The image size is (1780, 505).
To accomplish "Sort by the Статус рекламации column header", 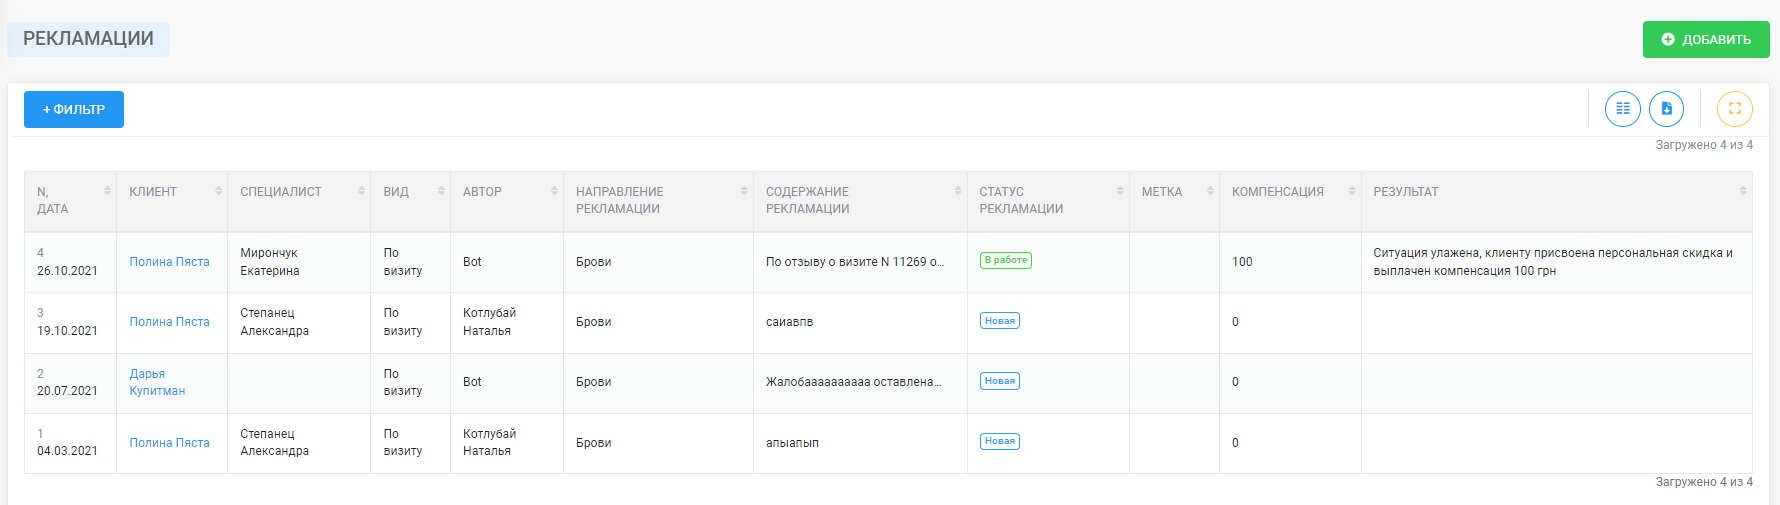I will 1021,200.
